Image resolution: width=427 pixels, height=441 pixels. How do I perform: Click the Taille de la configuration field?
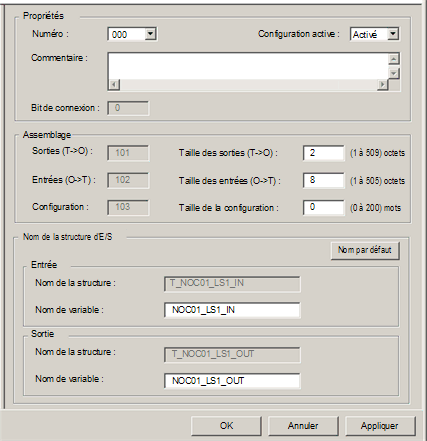click(x=323, y=207)
